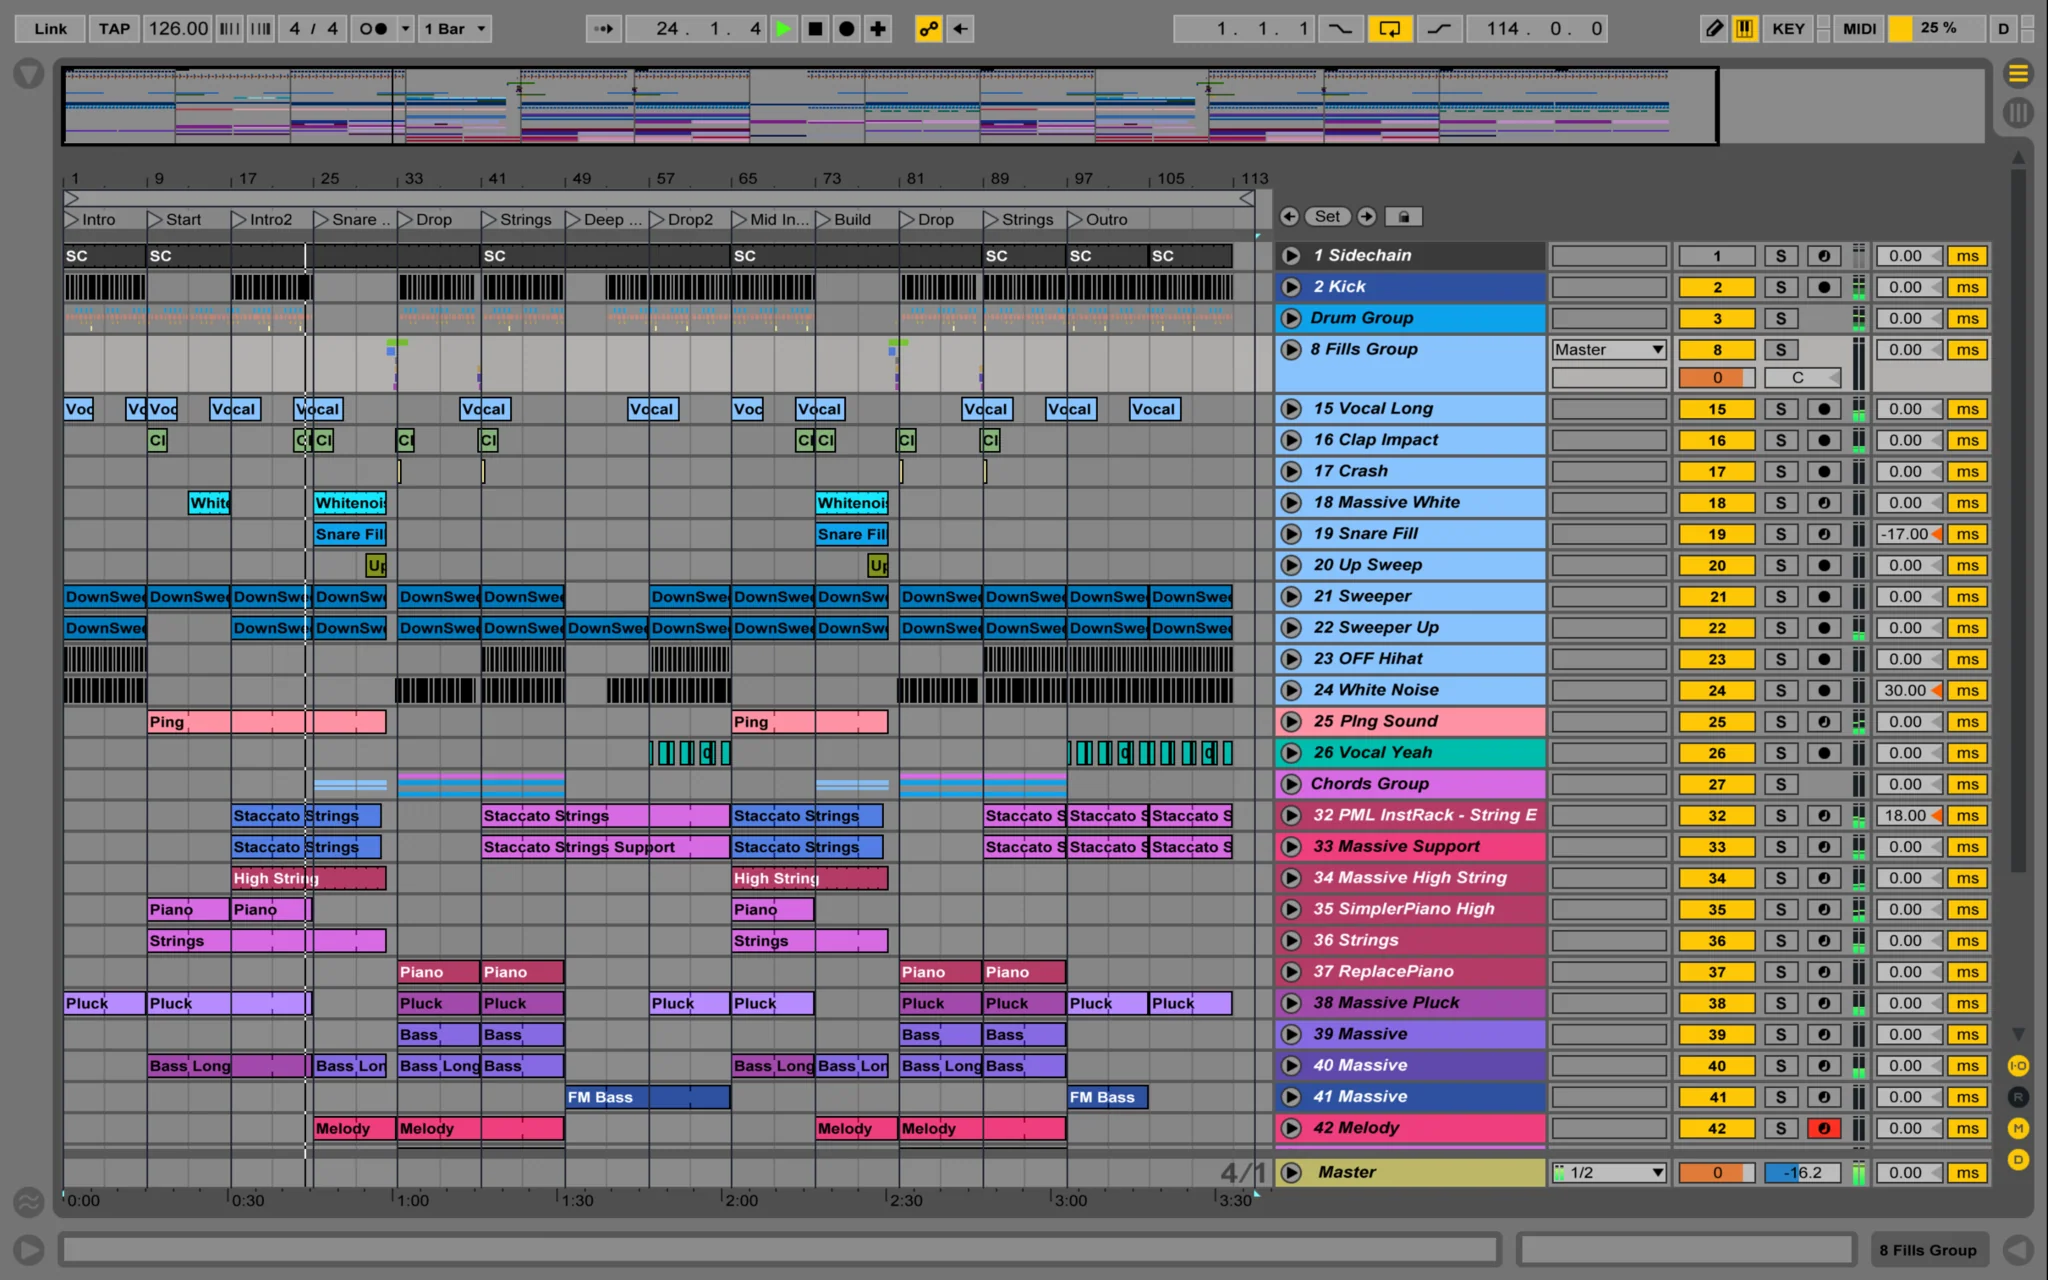Click the 19 Snare Fill delay value -17.00

1908,534
